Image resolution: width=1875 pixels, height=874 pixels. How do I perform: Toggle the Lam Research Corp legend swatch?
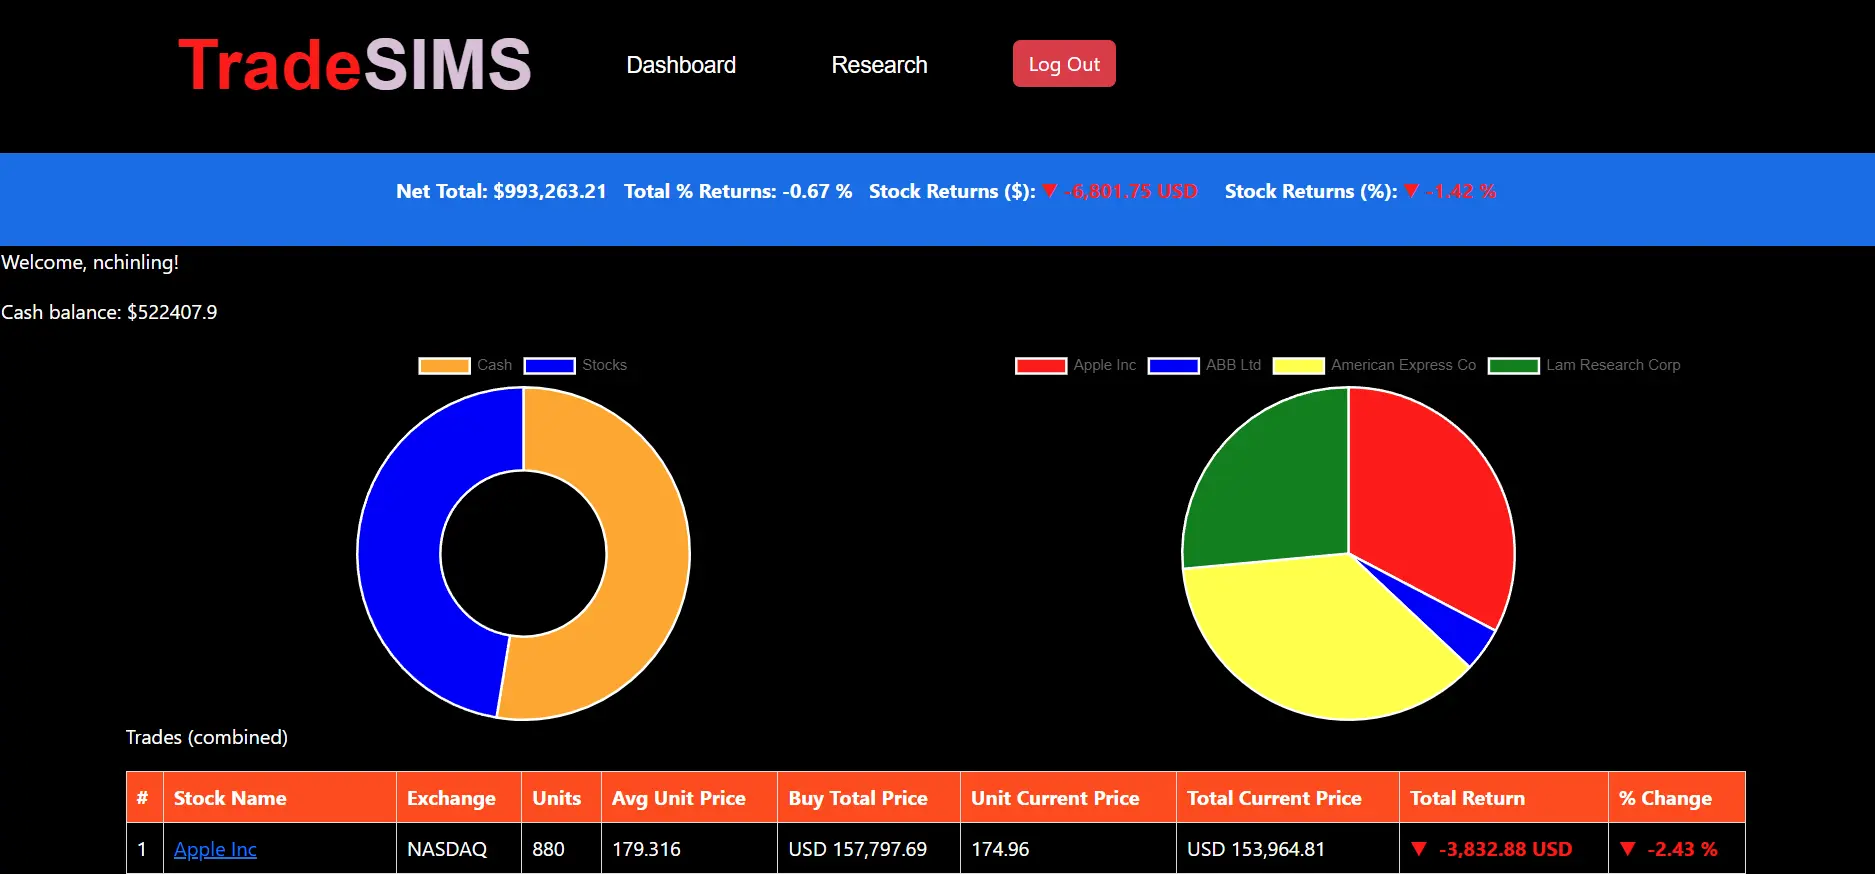(x=1513, y=365)
